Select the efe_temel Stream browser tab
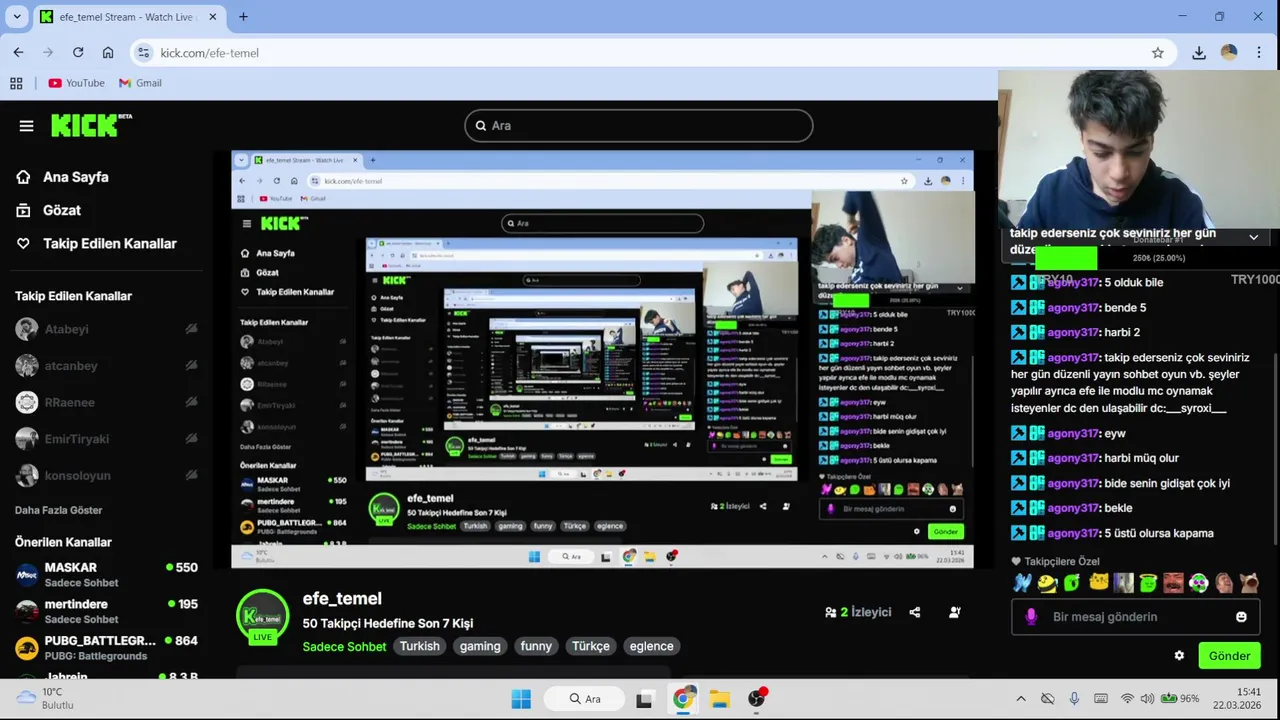 pos(127,17)
